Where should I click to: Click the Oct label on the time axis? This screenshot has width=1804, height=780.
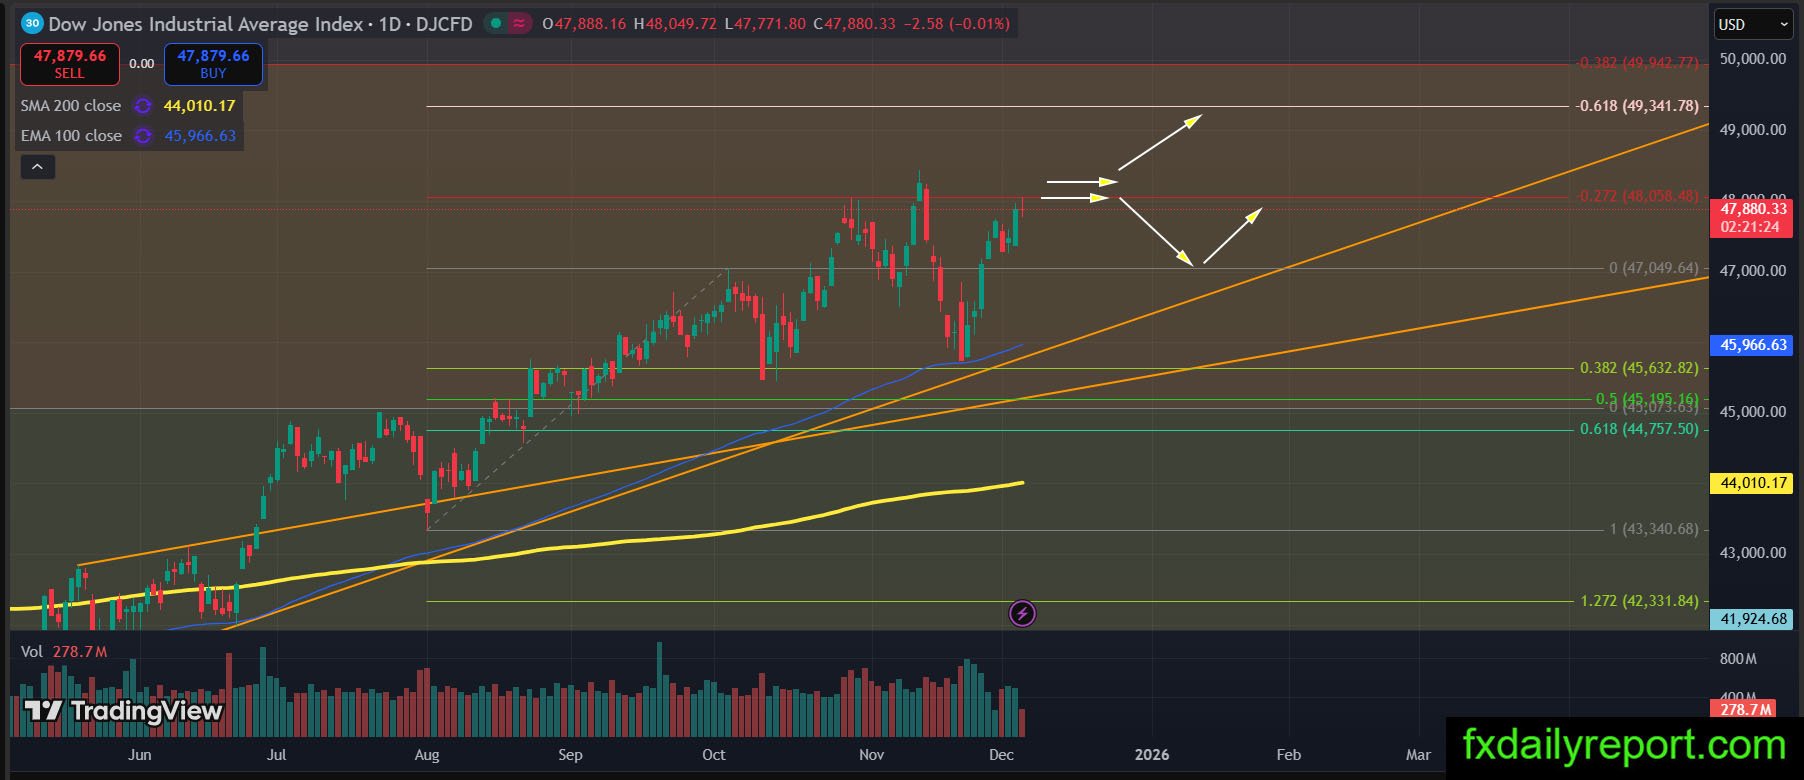(714, 755)
